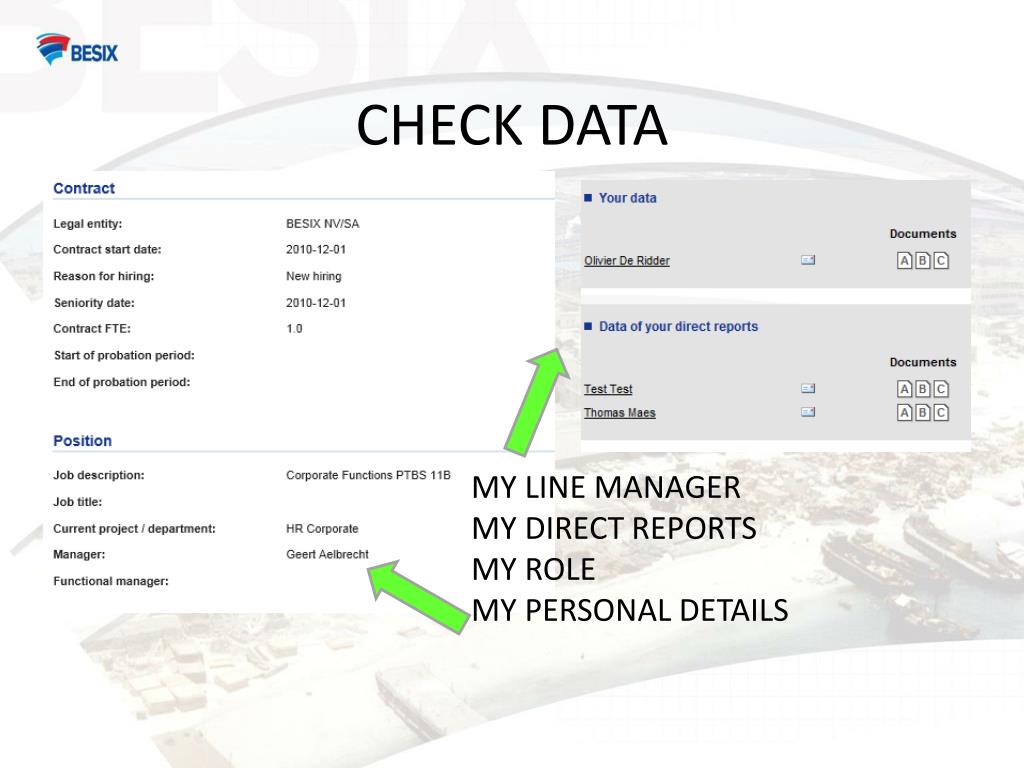
Task: Open document C for Olivier De Ridder
Action: [941, 261]
